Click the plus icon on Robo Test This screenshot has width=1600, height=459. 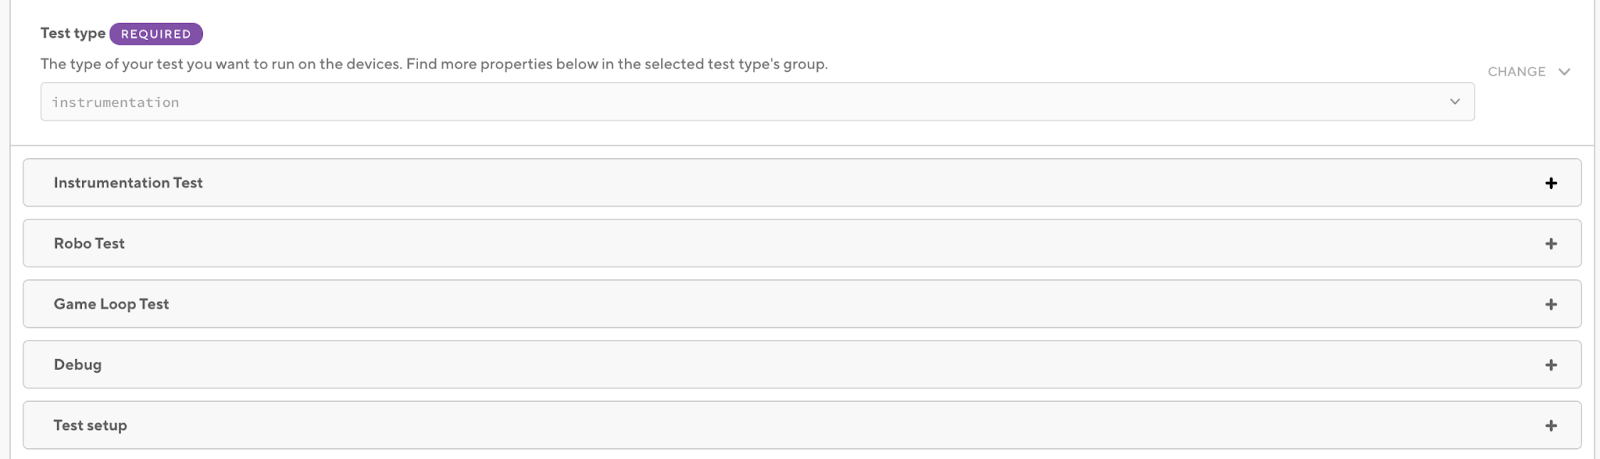pyautogui.click(x=1551, y=244)
